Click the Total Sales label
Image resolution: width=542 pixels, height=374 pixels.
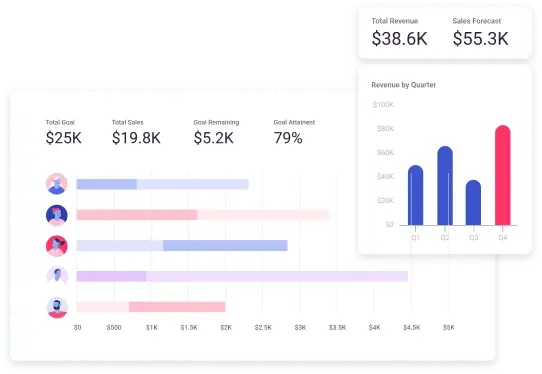(x=128, y=122)
